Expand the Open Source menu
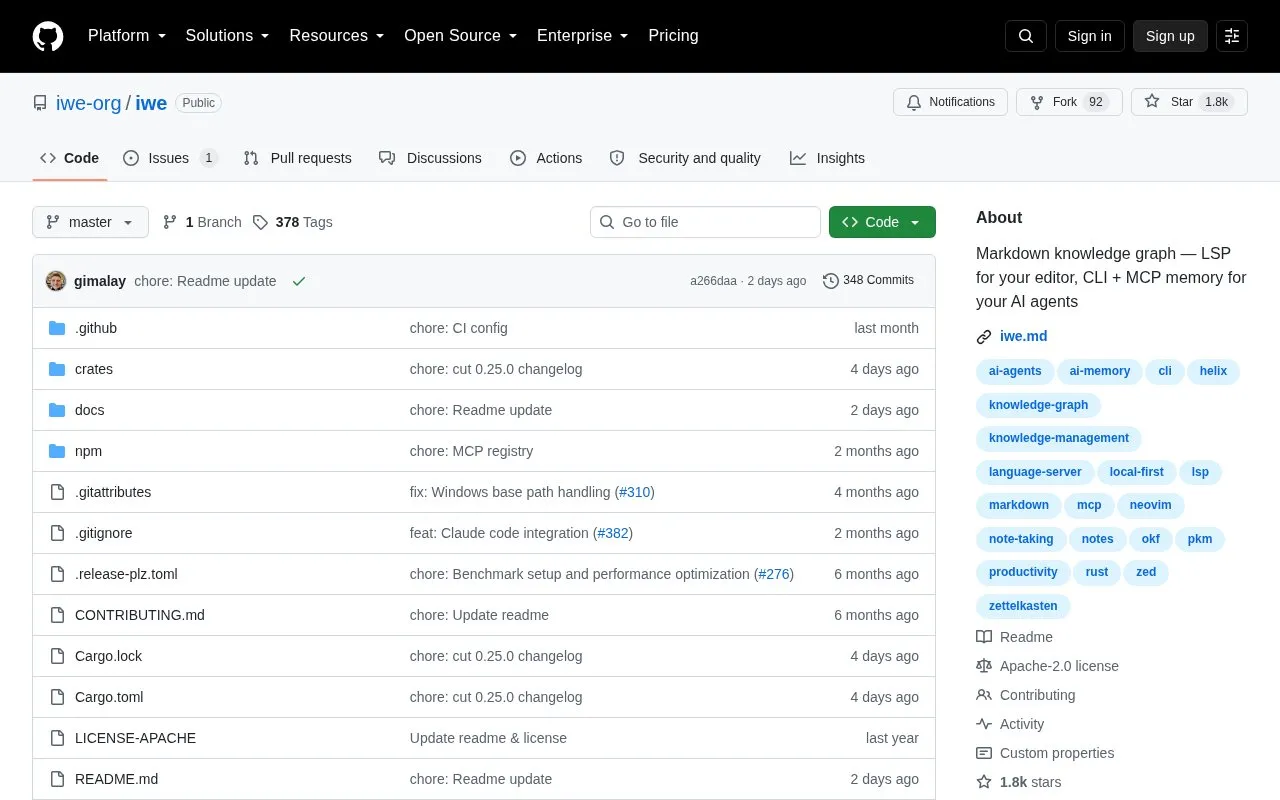 click(460, 36)
